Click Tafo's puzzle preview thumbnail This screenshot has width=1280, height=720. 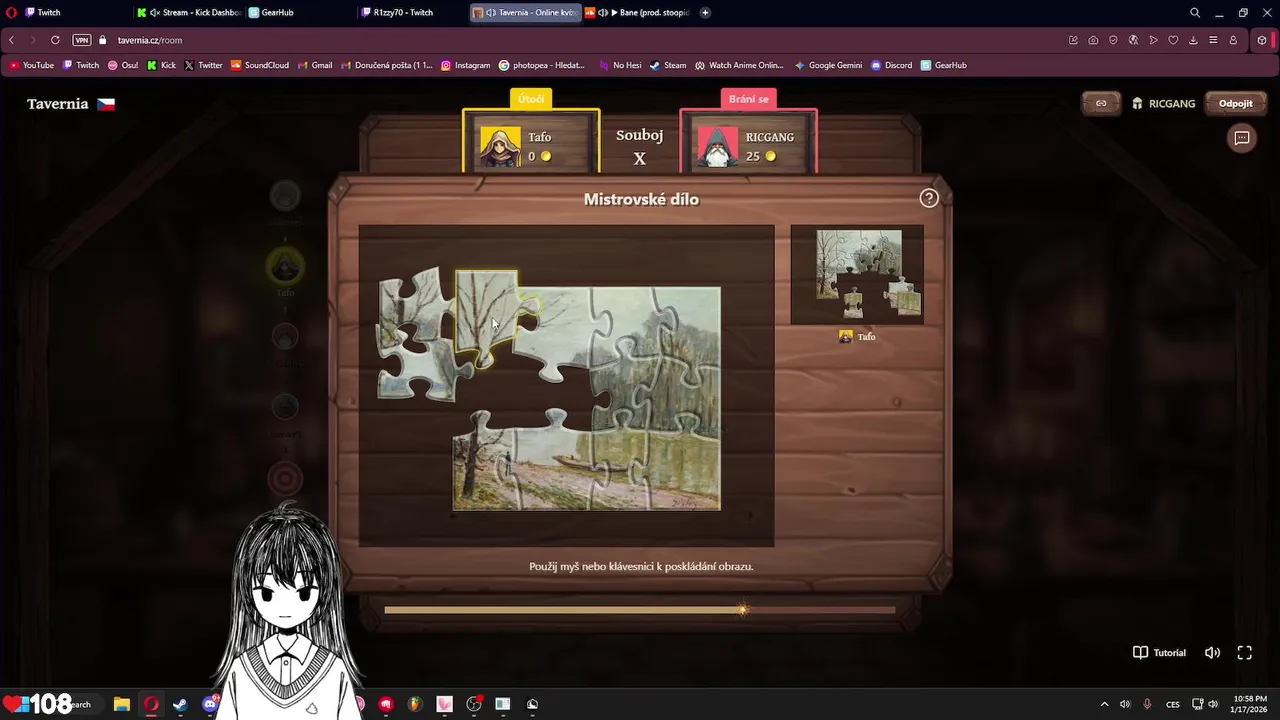(x=857, y=275)
